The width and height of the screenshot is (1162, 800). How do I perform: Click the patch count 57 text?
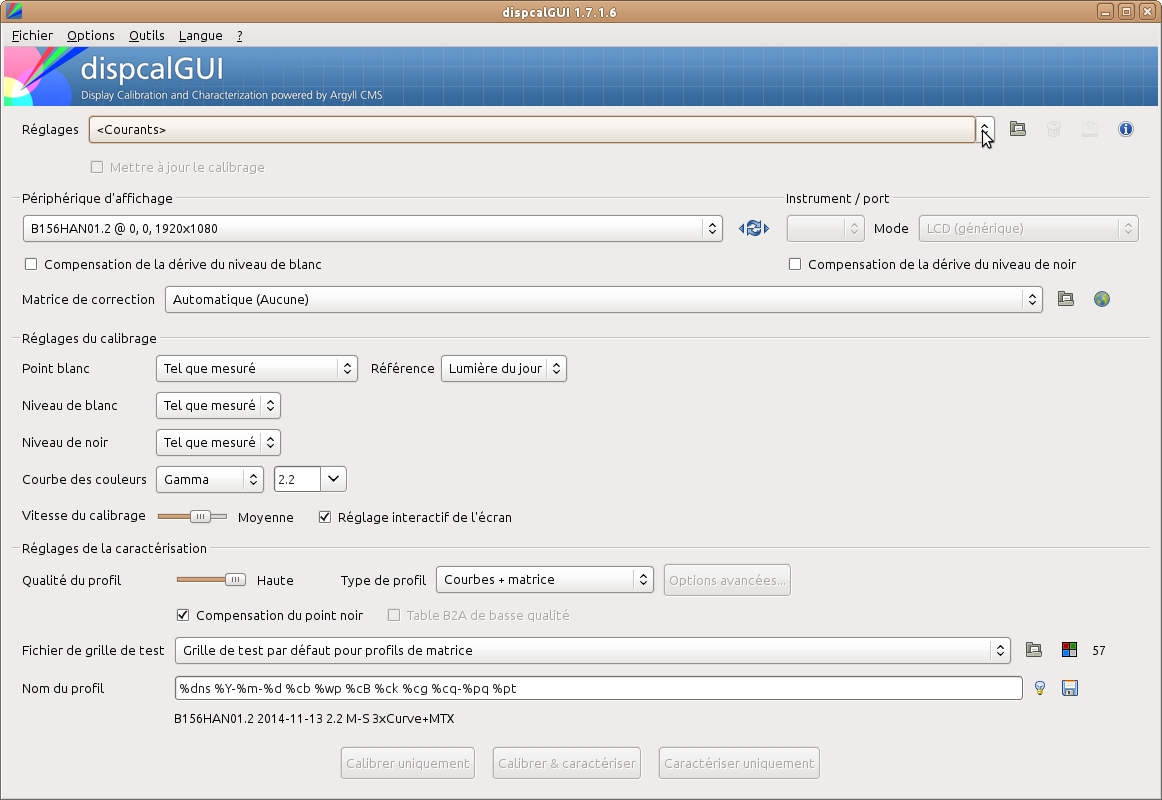[1099, 650]
